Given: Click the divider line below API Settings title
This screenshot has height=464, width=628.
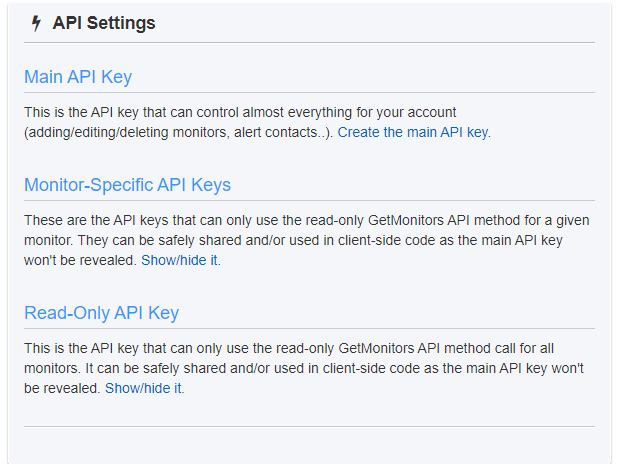Looking at the screenshot, I should pyautogui.click(x=309, y=43).
